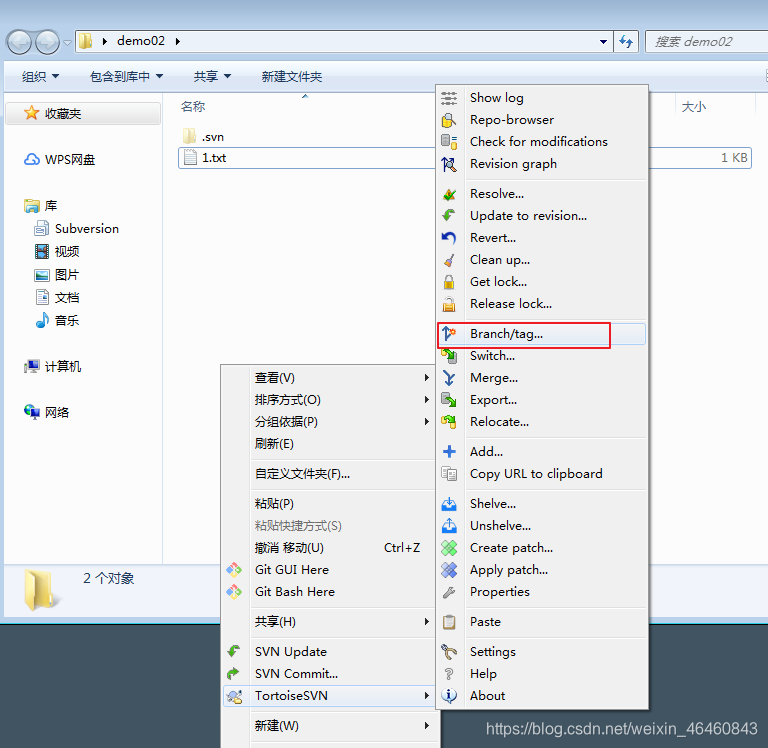Select SVN Commit... from context menu

pos(329,674)
